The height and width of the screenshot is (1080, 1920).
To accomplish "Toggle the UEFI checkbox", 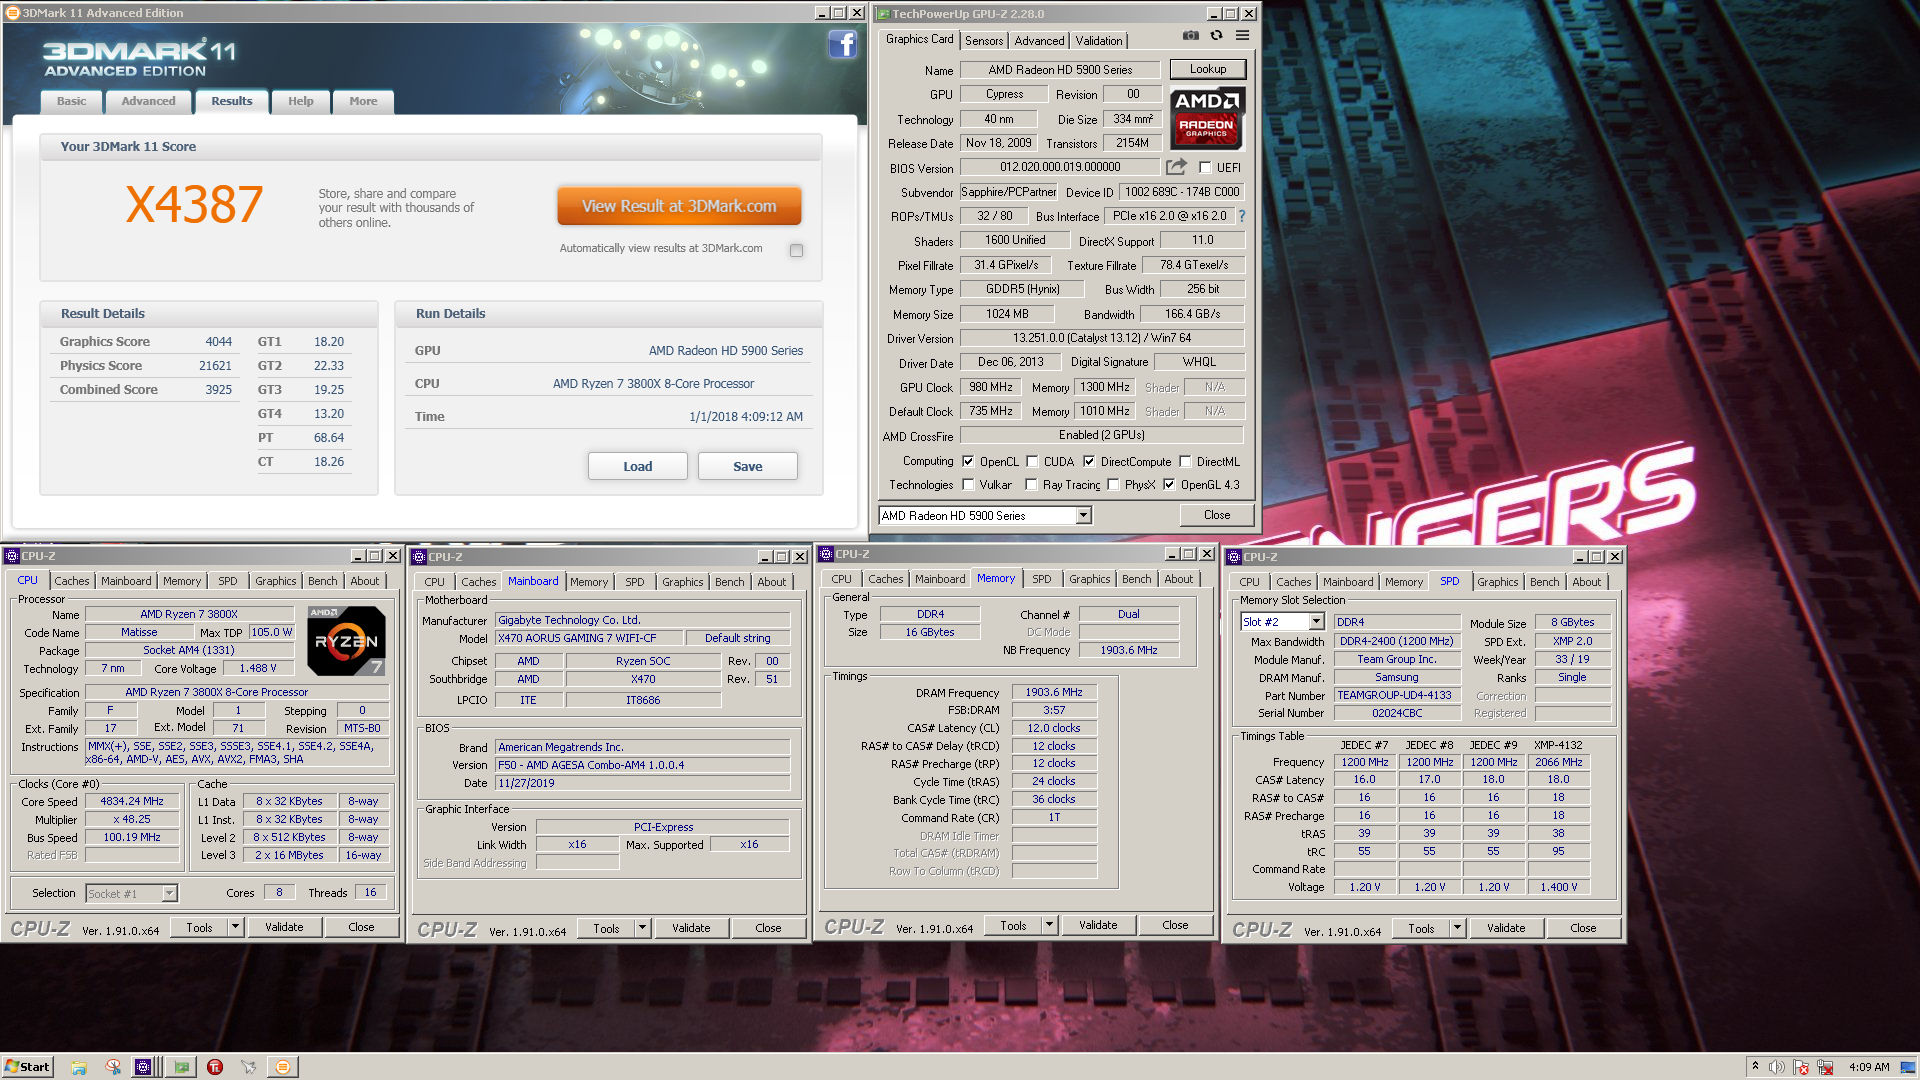I will tap(1205, 168).
